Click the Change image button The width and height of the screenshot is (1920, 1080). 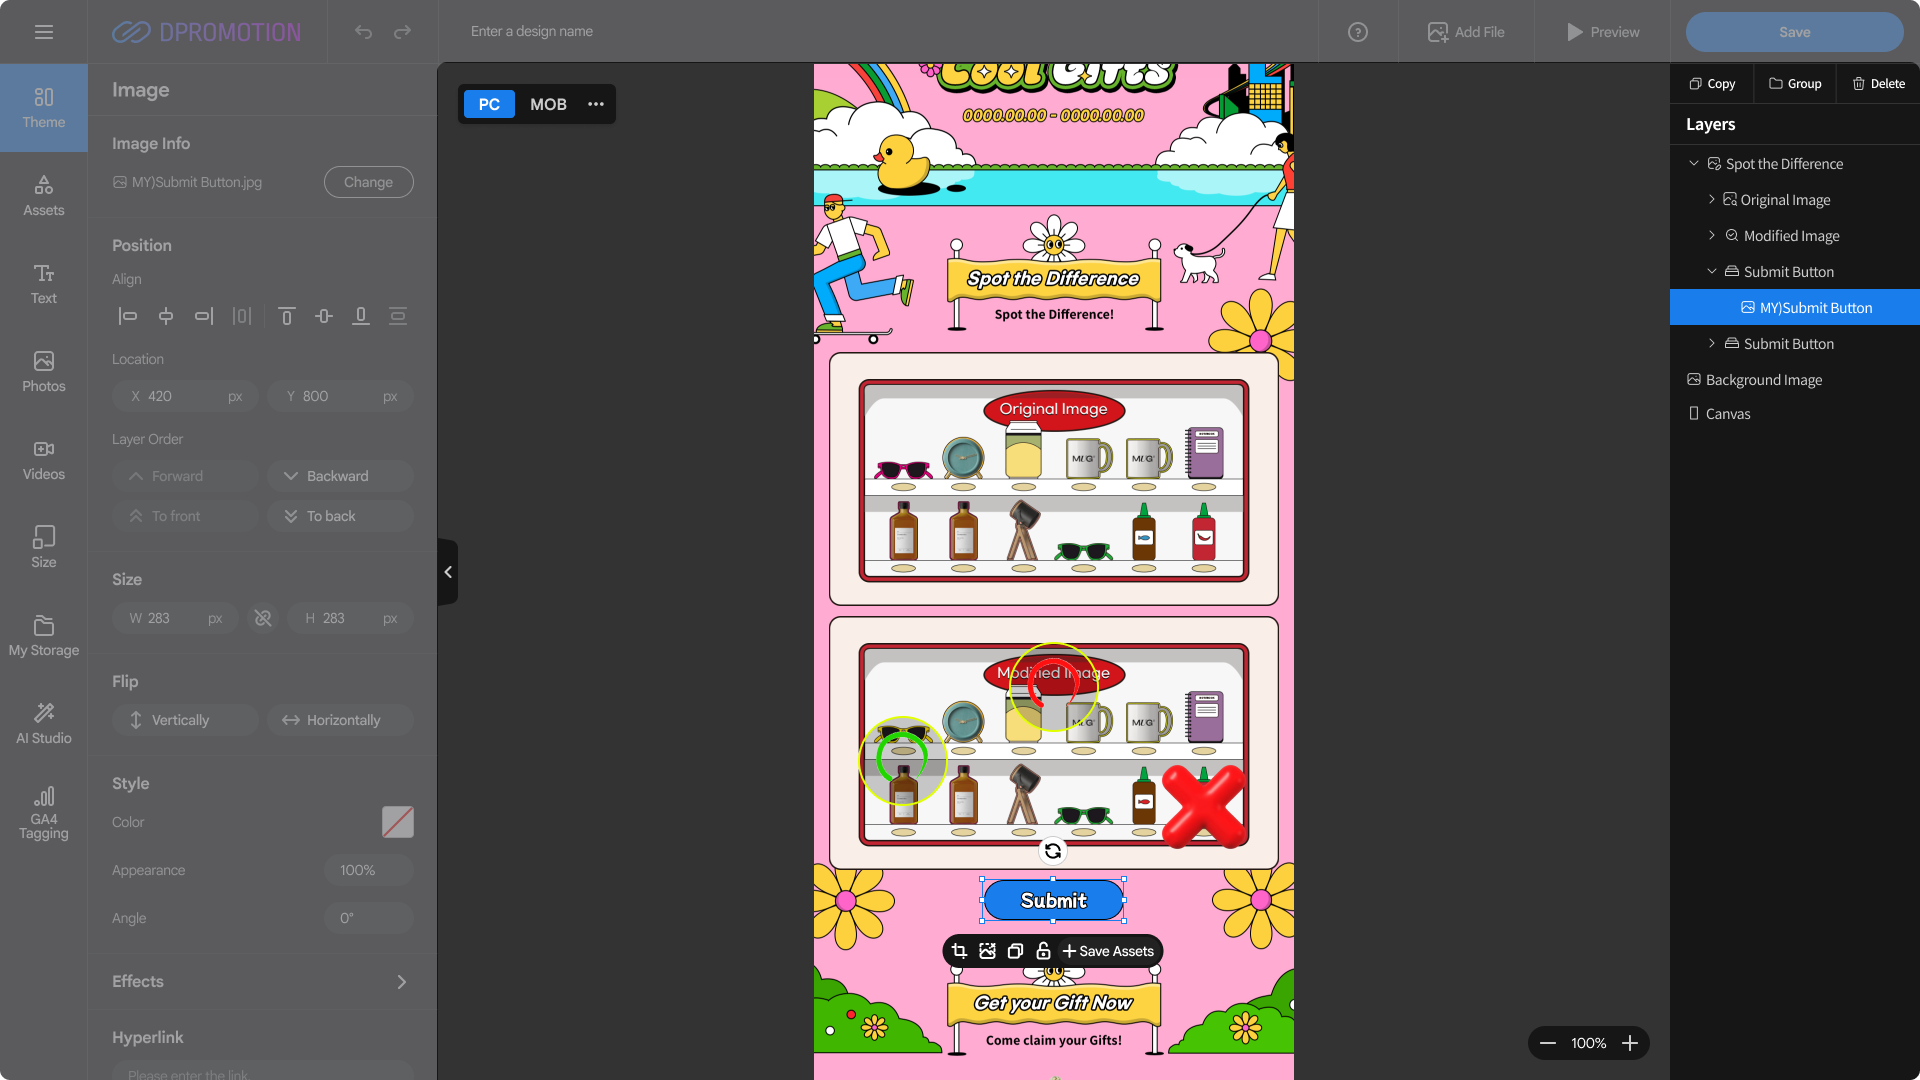(368, 182)
